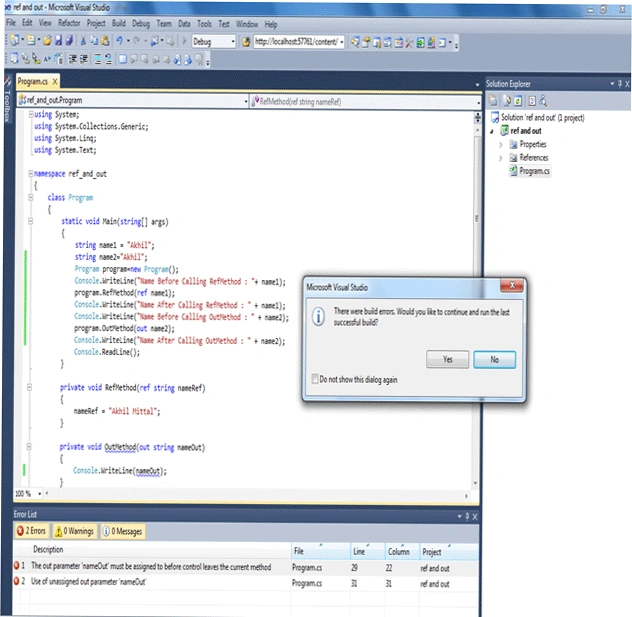The height and width of the screenshot is (617, 632).
Task: Open the localhost URL combo box dropdown
Action: pyautogui.click(x=342, y=42)
